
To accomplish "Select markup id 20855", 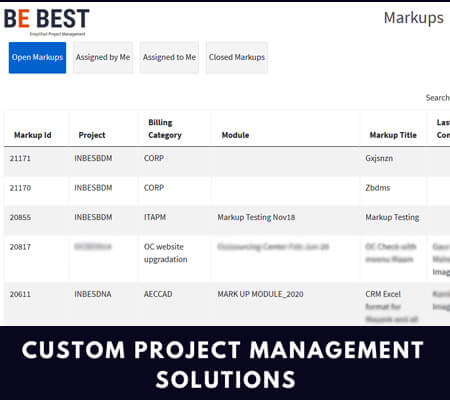I will [x=20, y=217].
